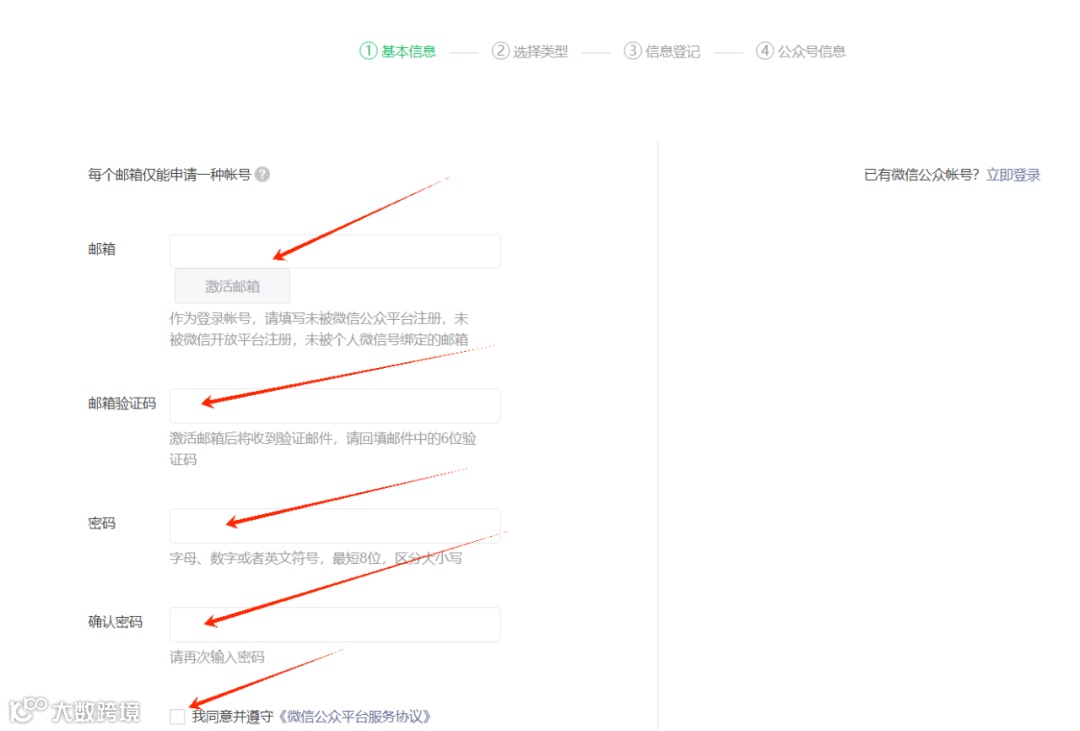Click the hint starting 激活邮箱后将收到验证邮件

[323, 449]
